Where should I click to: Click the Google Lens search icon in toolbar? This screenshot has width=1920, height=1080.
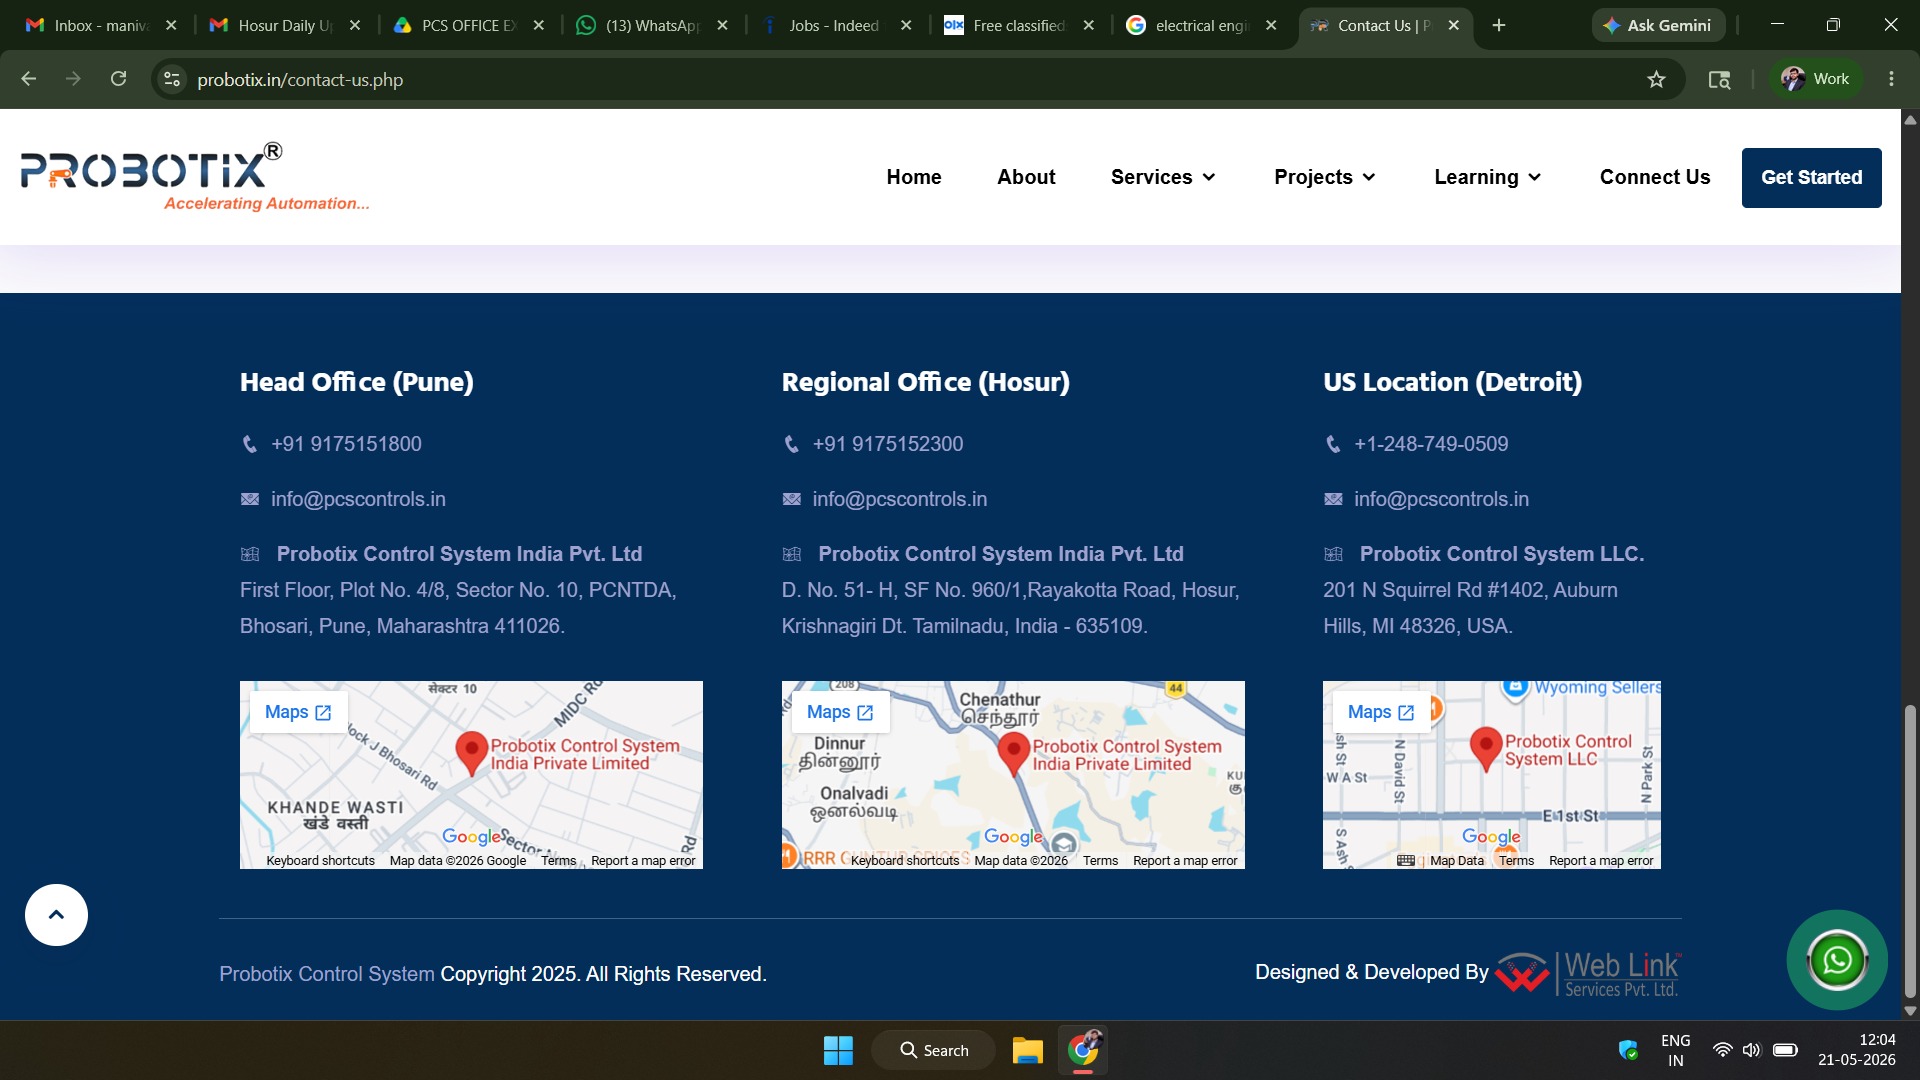[x=1719, y=79]
